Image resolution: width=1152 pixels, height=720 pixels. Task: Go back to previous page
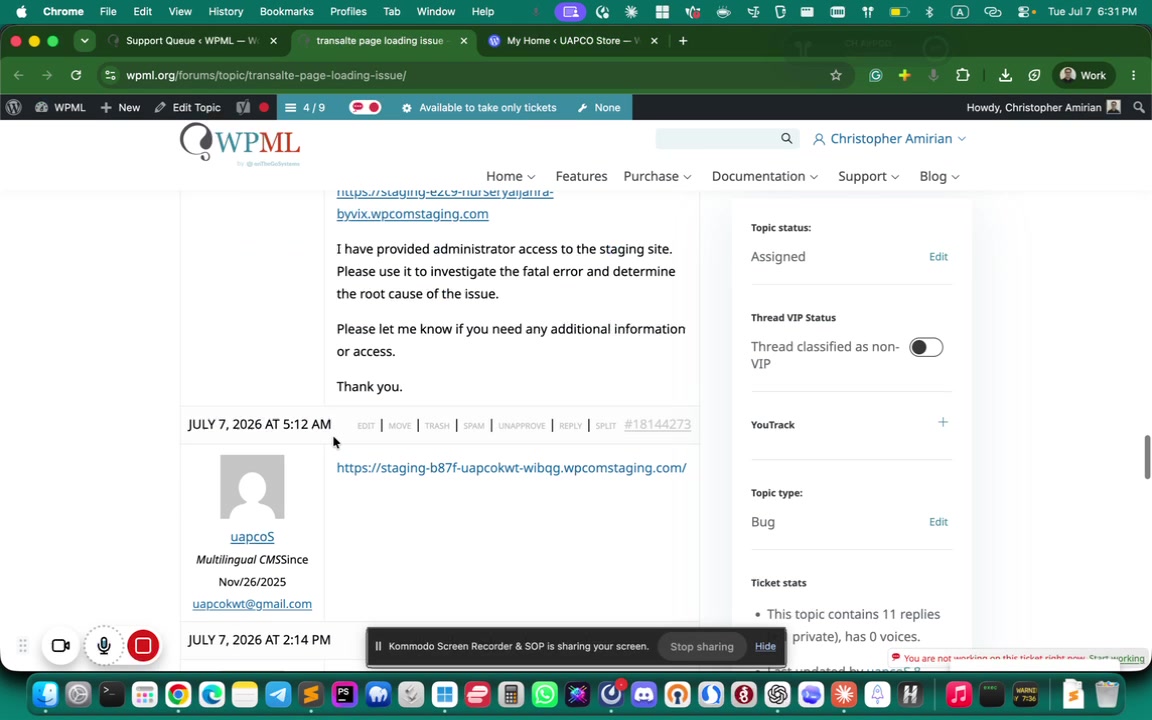tap(18, 75)
